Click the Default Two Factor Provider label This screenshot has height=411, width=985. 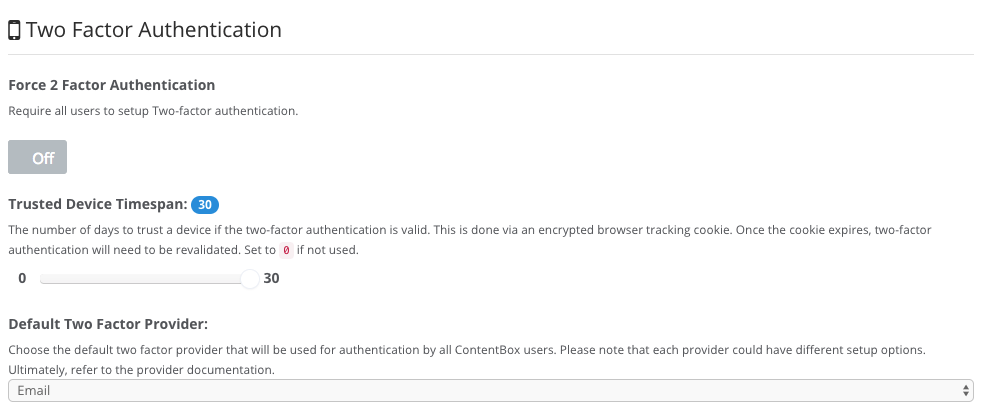click(x=107, y=324)
